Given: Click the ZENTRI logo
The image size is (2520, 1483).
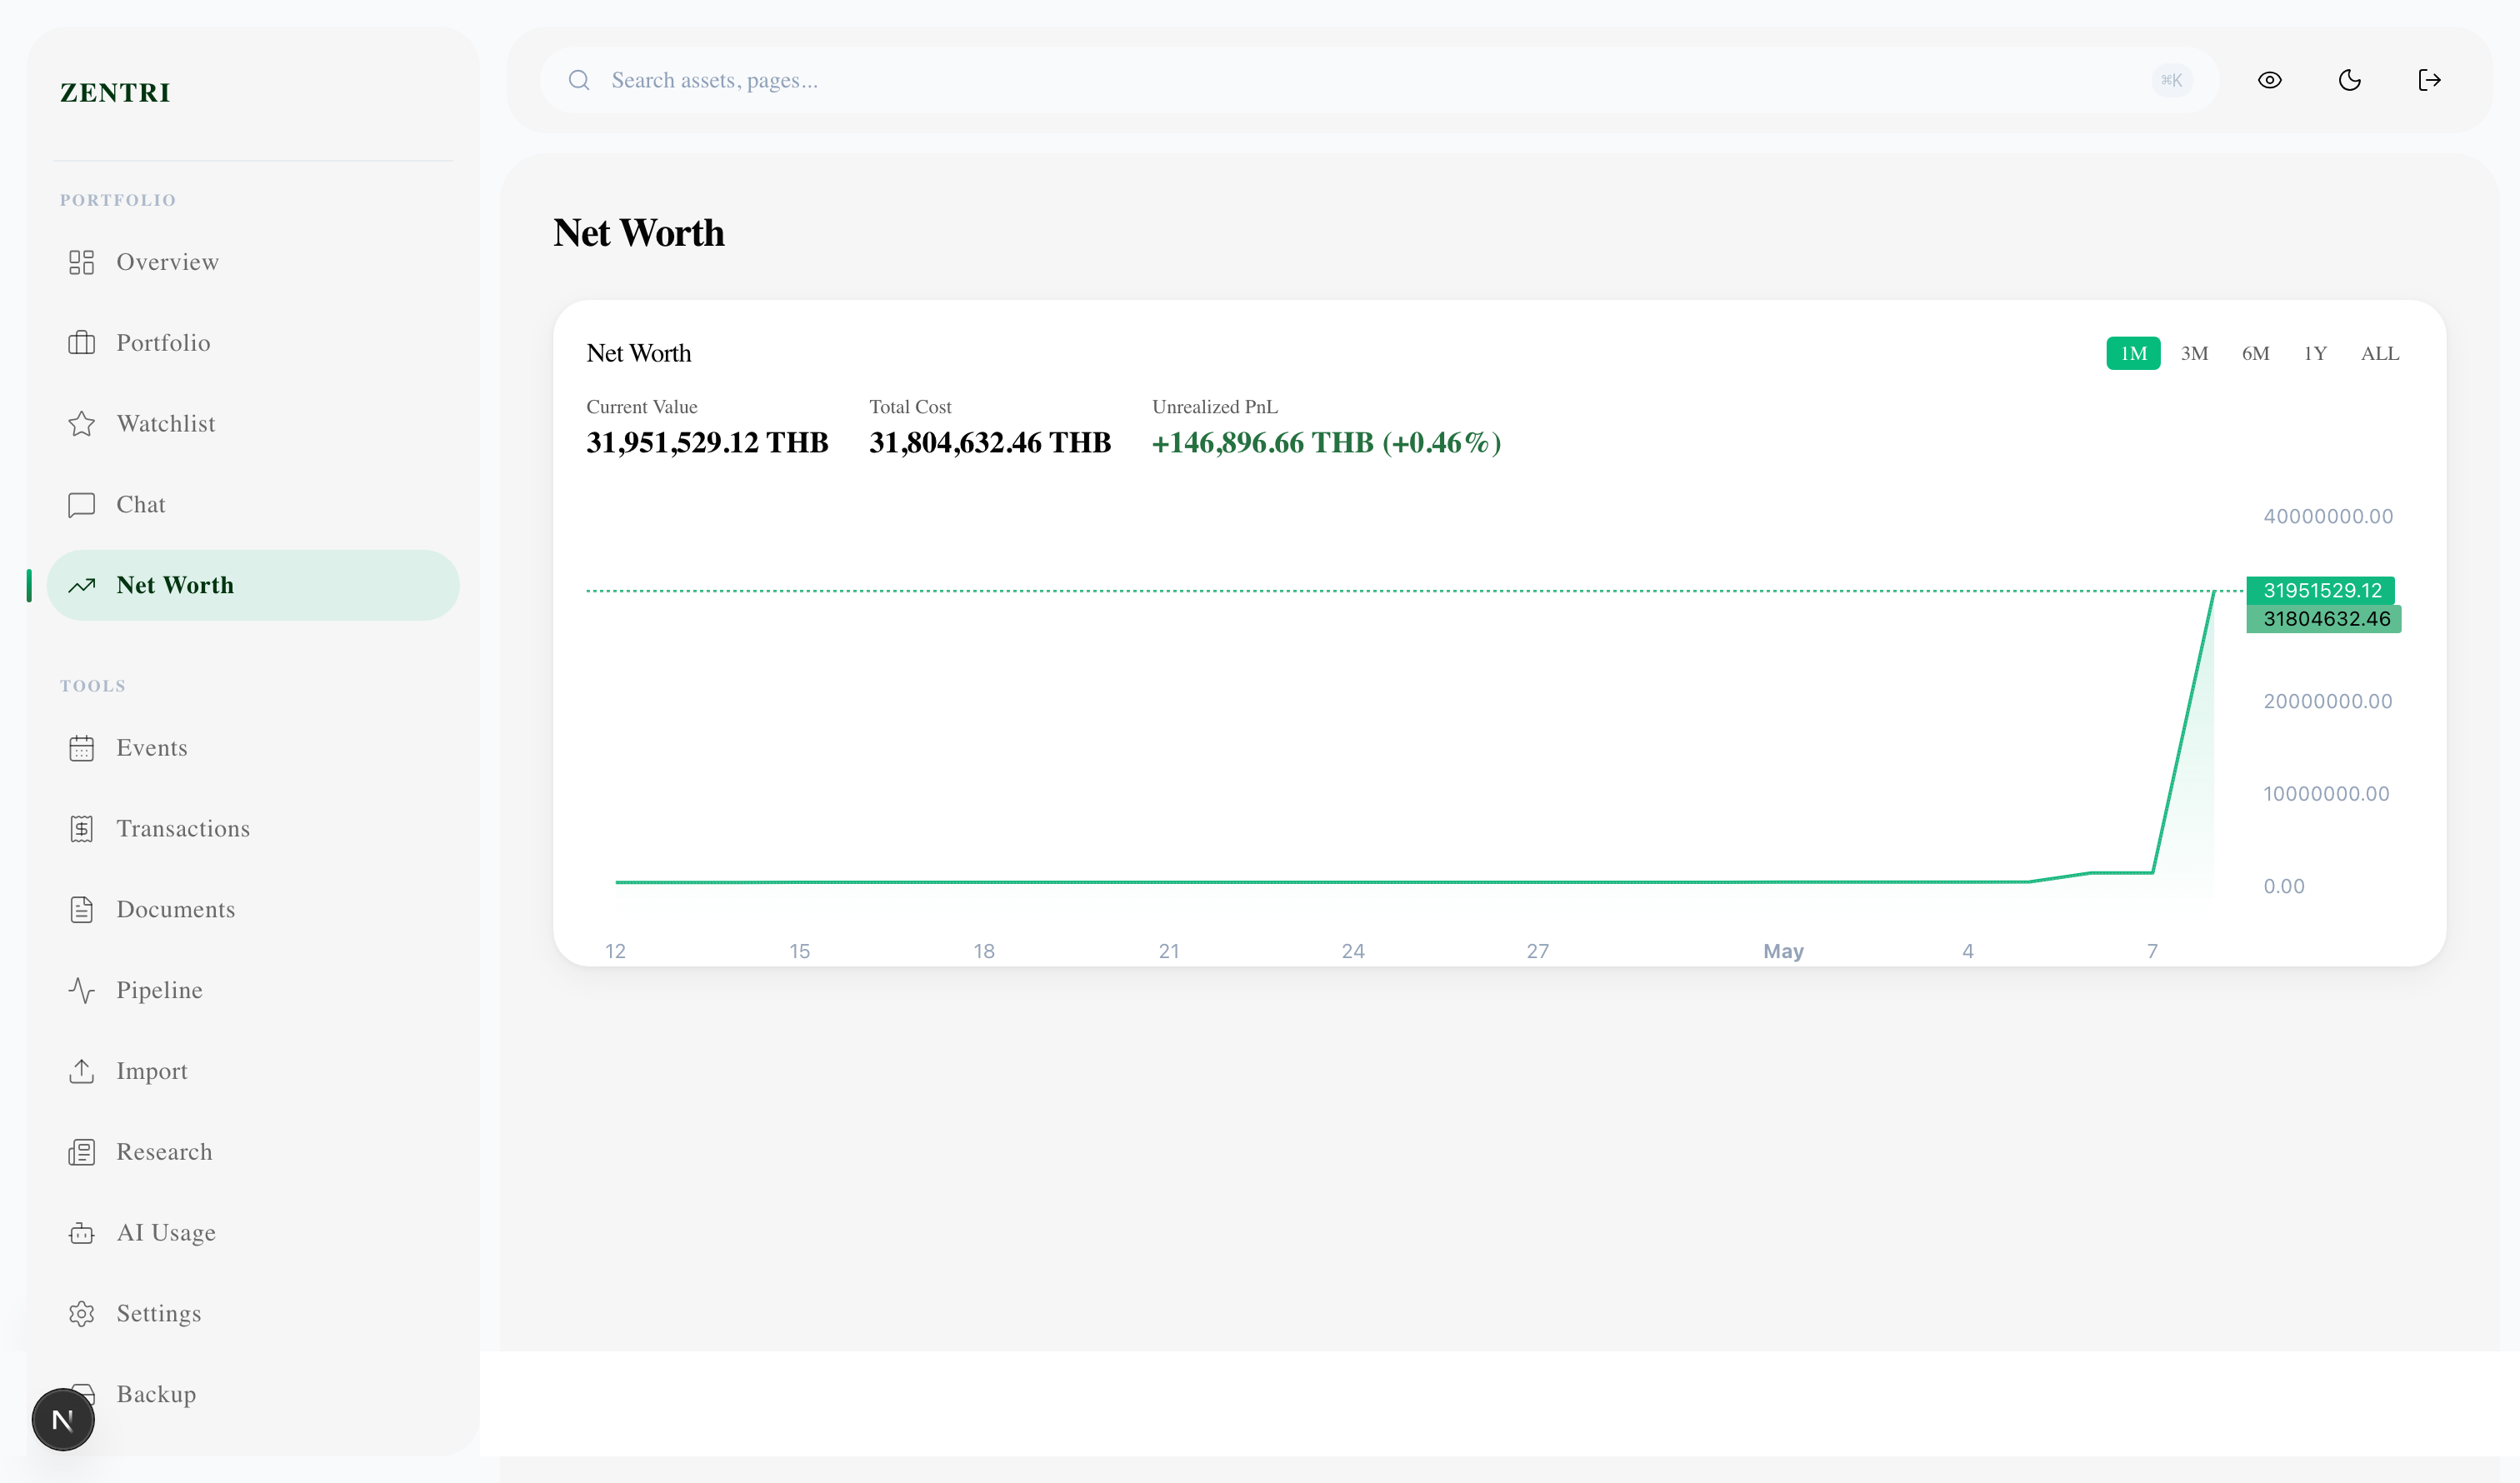Looking at the screenshot, I should tap(115, 93).
